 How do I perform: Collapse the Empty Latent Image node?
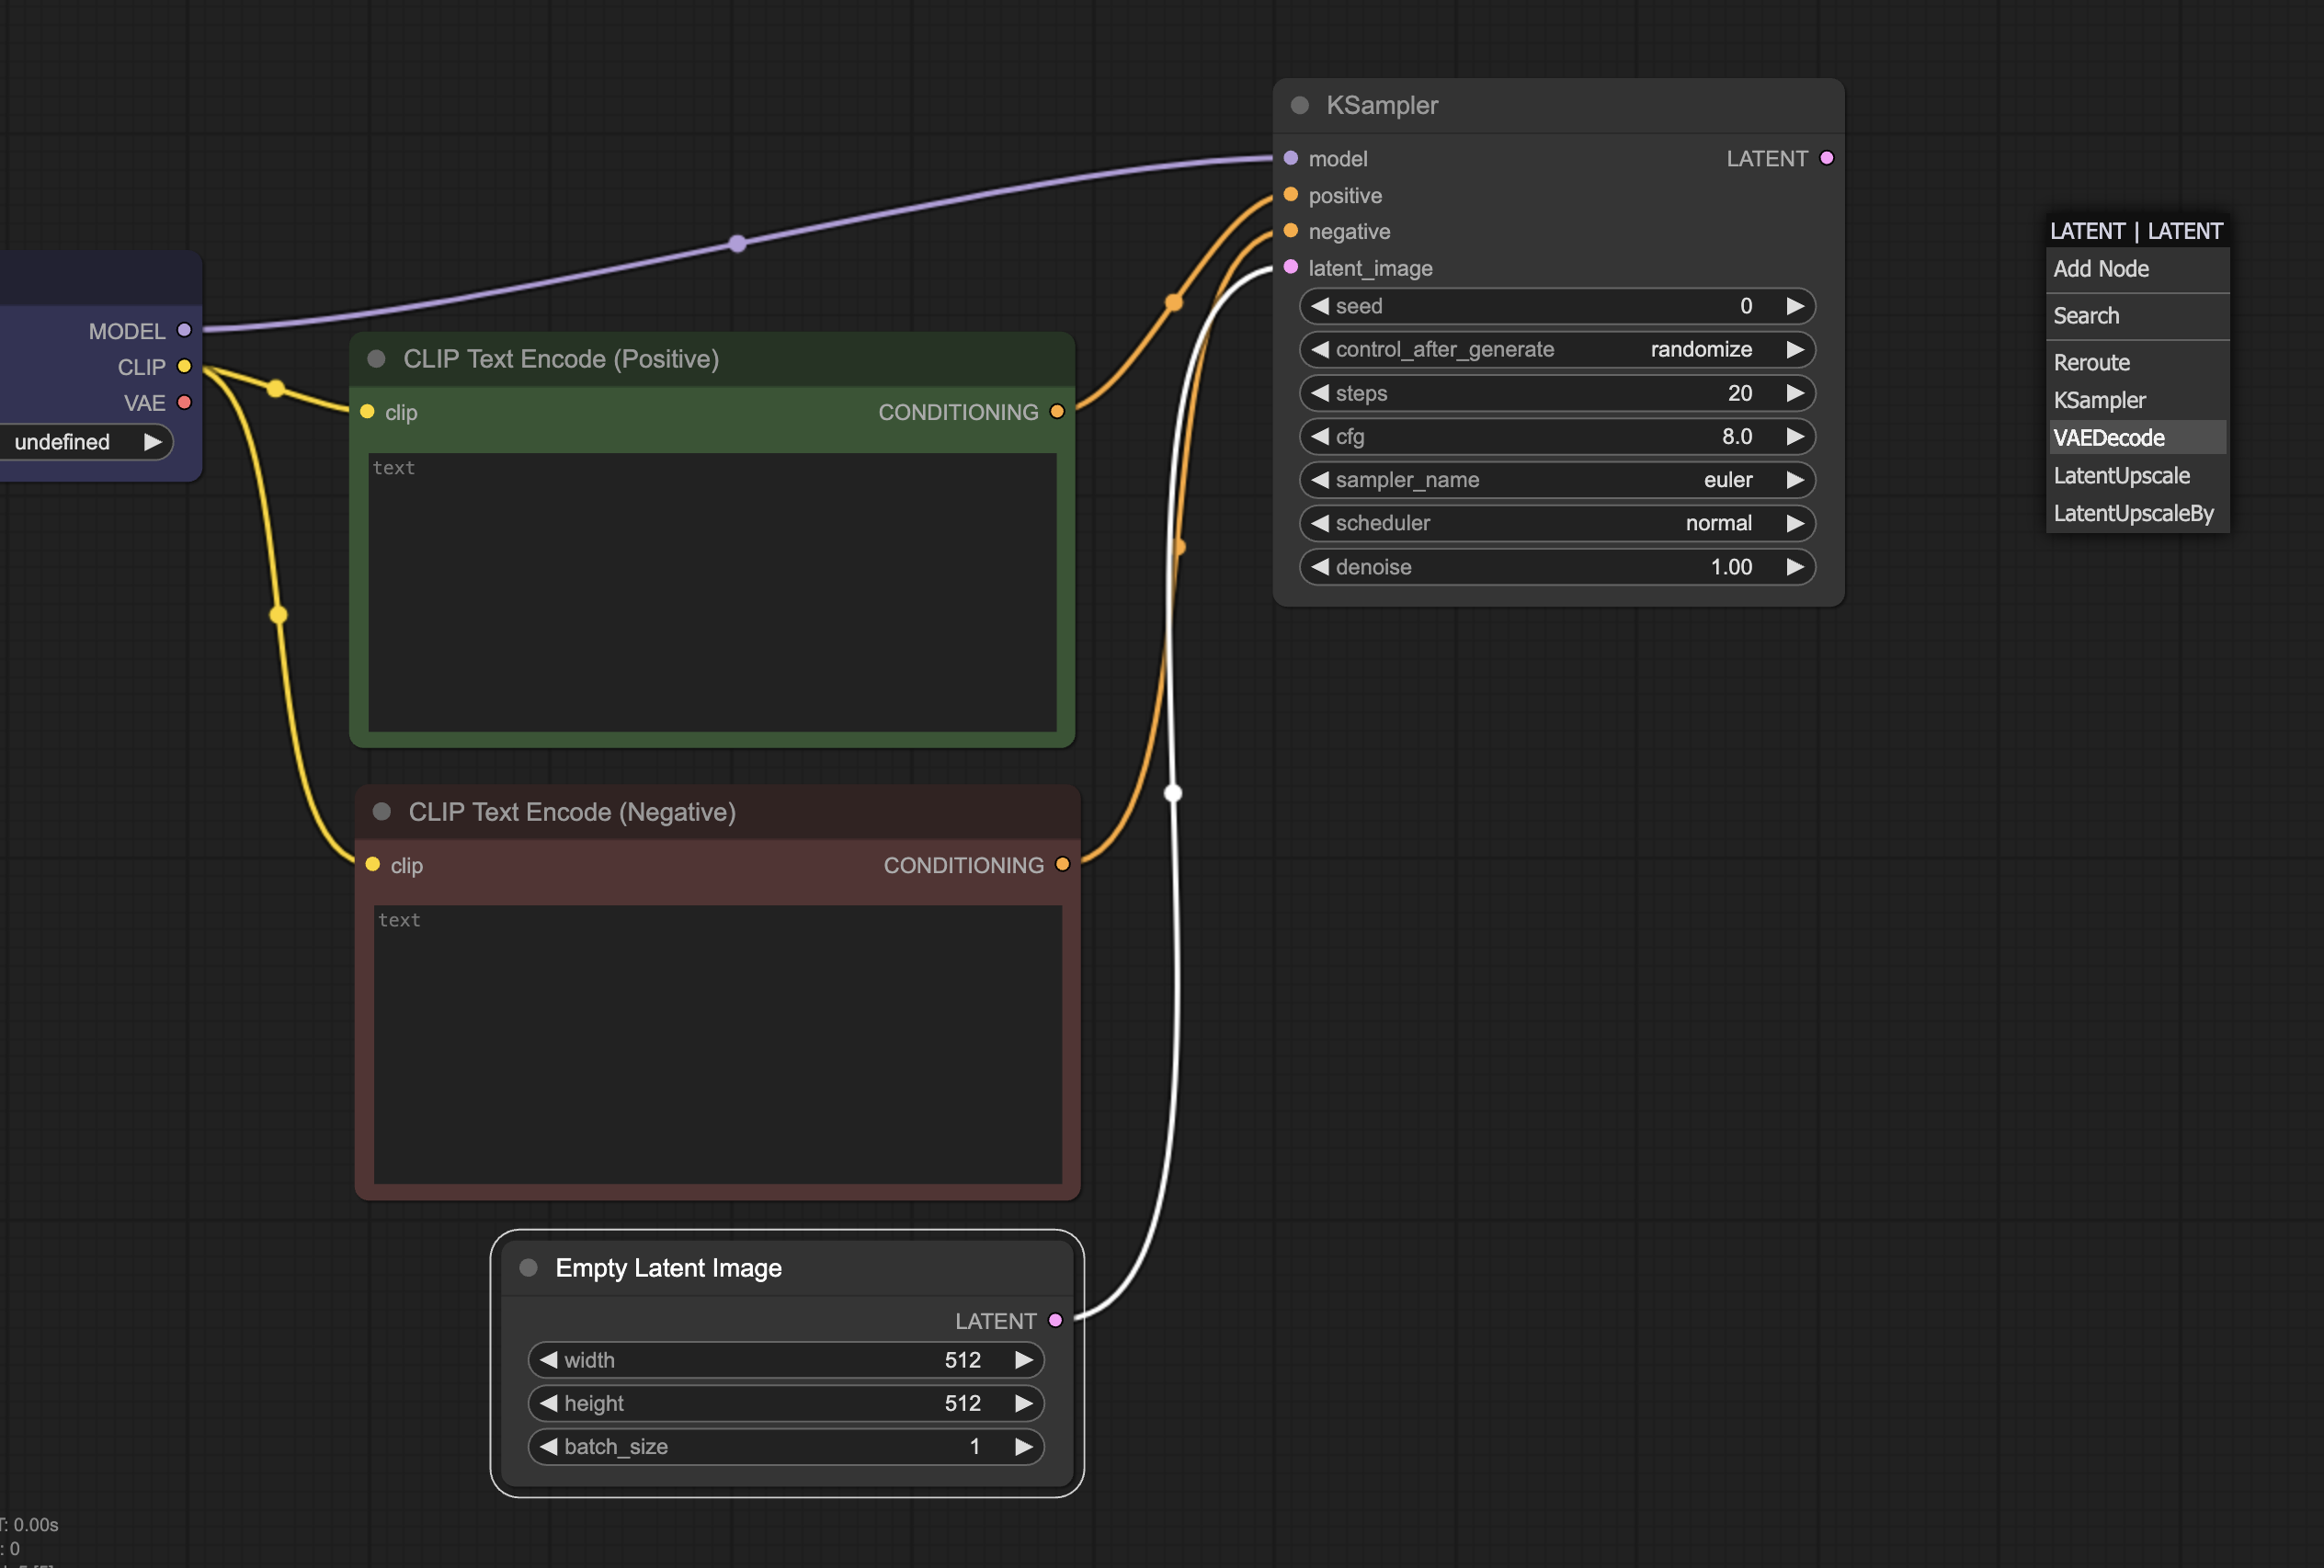point(528,1268)
